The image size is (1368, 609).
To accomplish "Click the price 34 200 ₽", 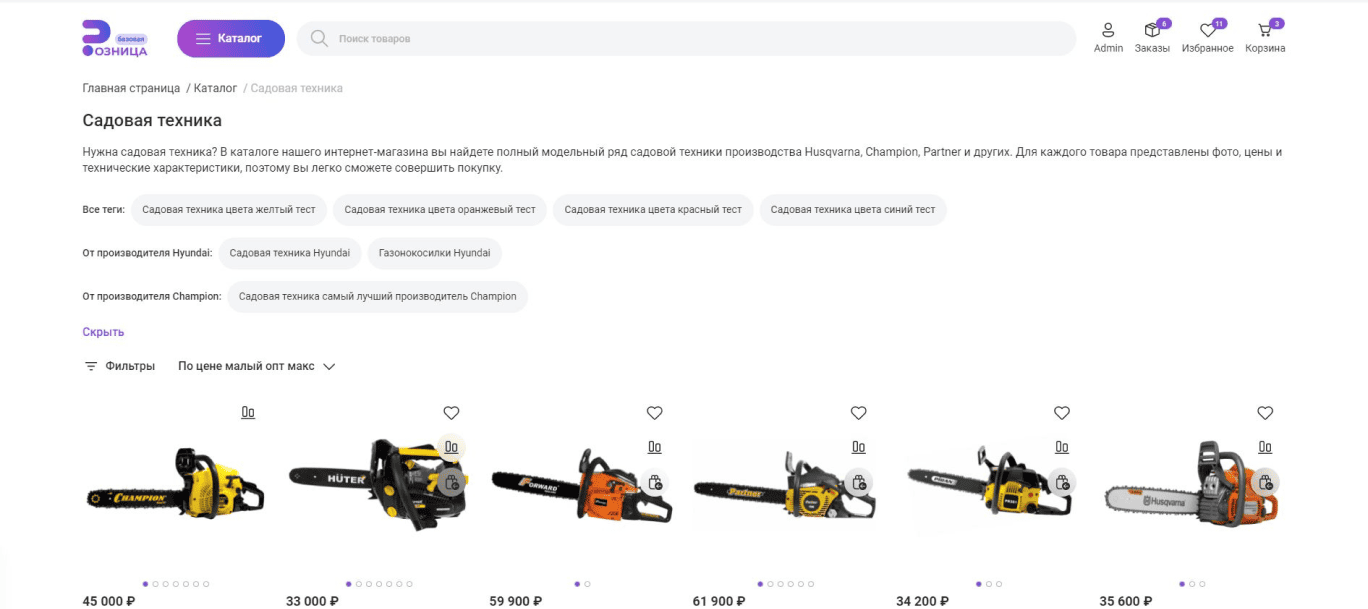I will (x=923, y=601).
